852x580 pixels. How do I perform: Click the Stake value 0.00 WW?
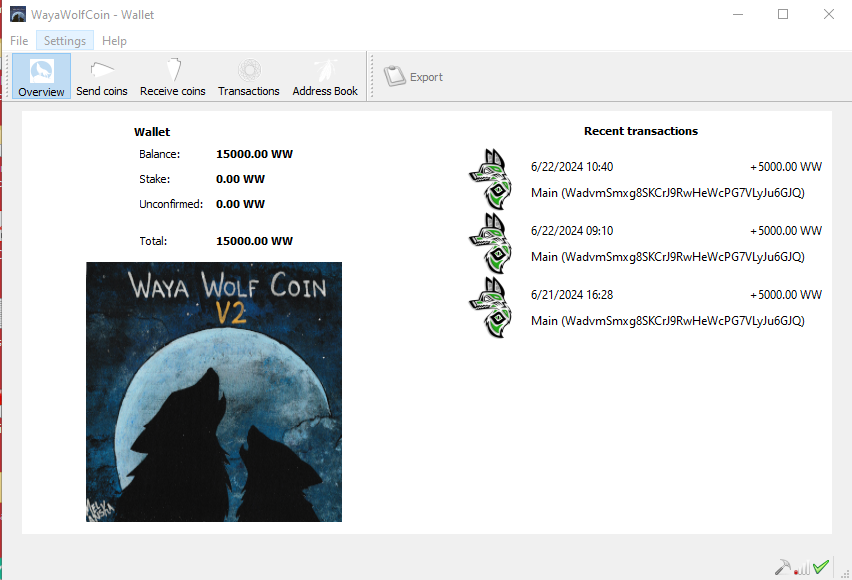pyautogui.click(x=240, y=179)
